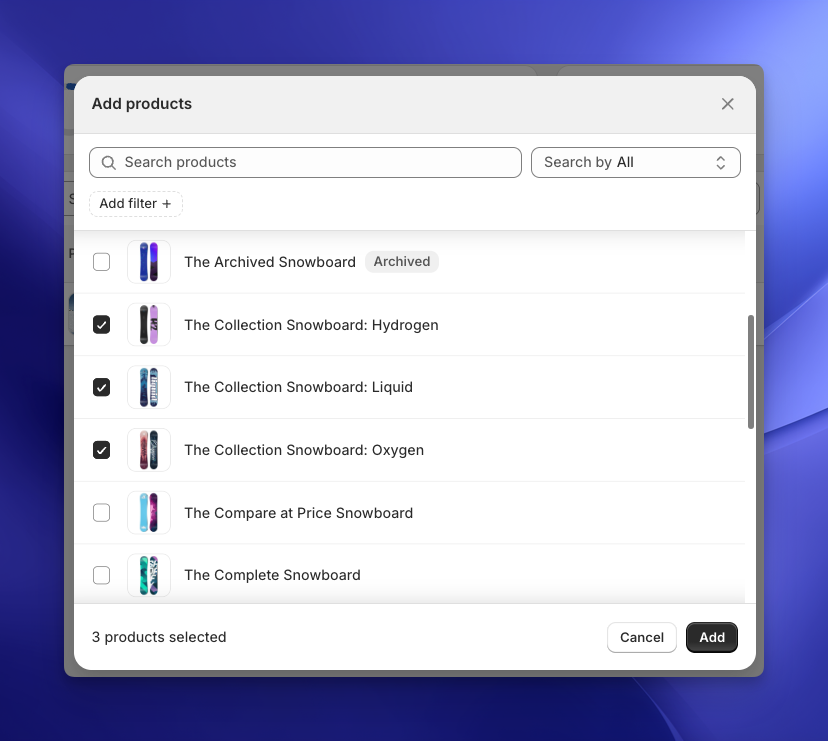Tick The Compare at Price Snowboard checkbox

pyautogui.click(x=101, y=513)
